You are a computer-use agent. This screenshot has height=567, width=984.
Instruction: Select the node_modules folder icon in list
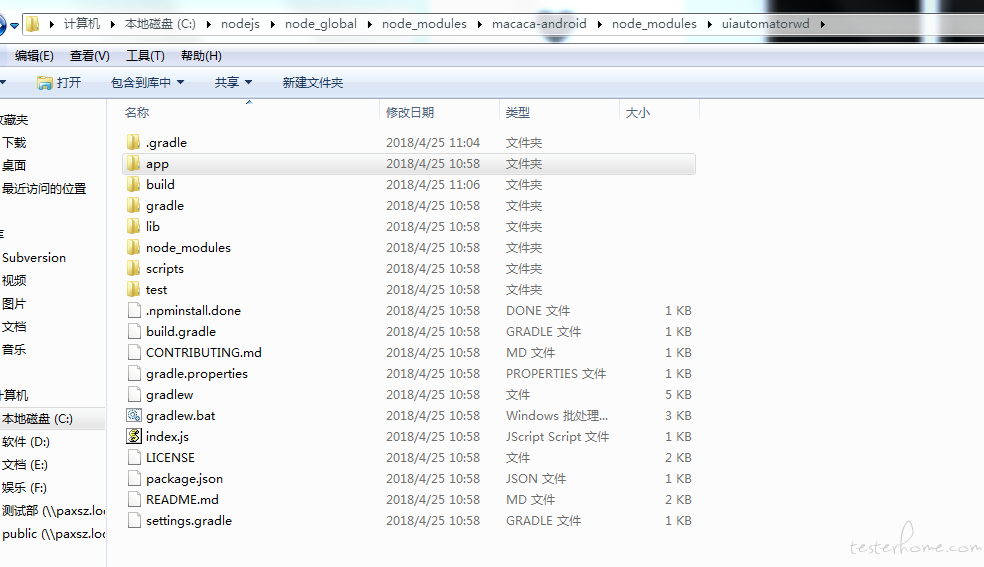[133, 248]
